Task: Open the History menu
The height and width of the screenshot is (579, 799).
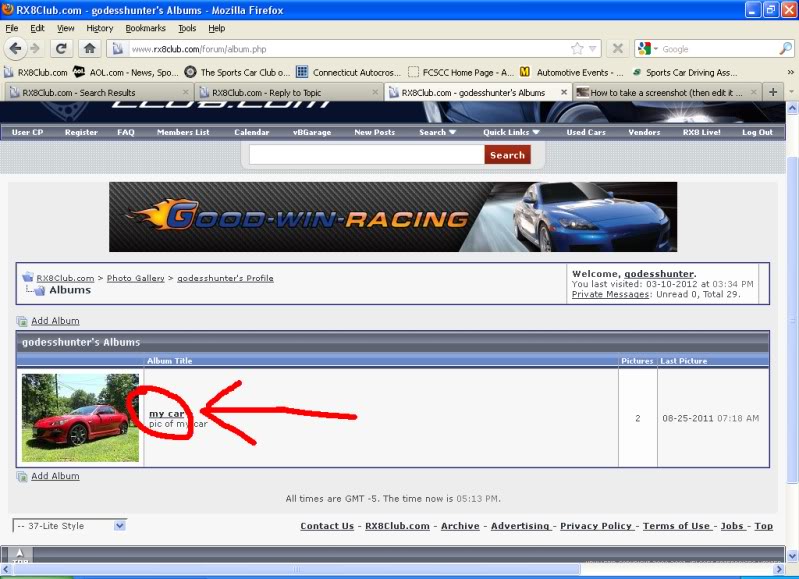Action: (x=99, y=28)
